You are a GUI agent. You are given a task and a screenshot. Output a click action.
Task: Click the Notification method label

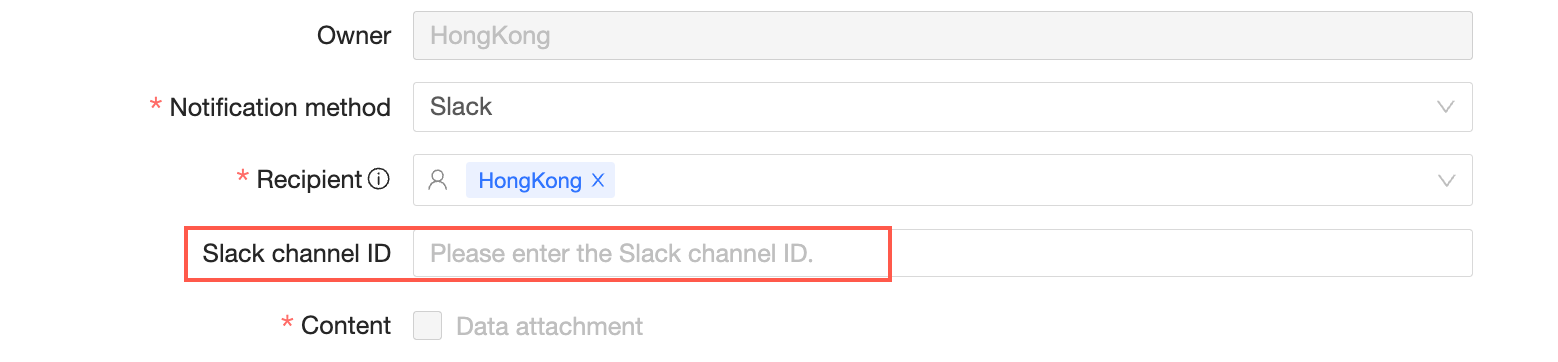point(280,107)
